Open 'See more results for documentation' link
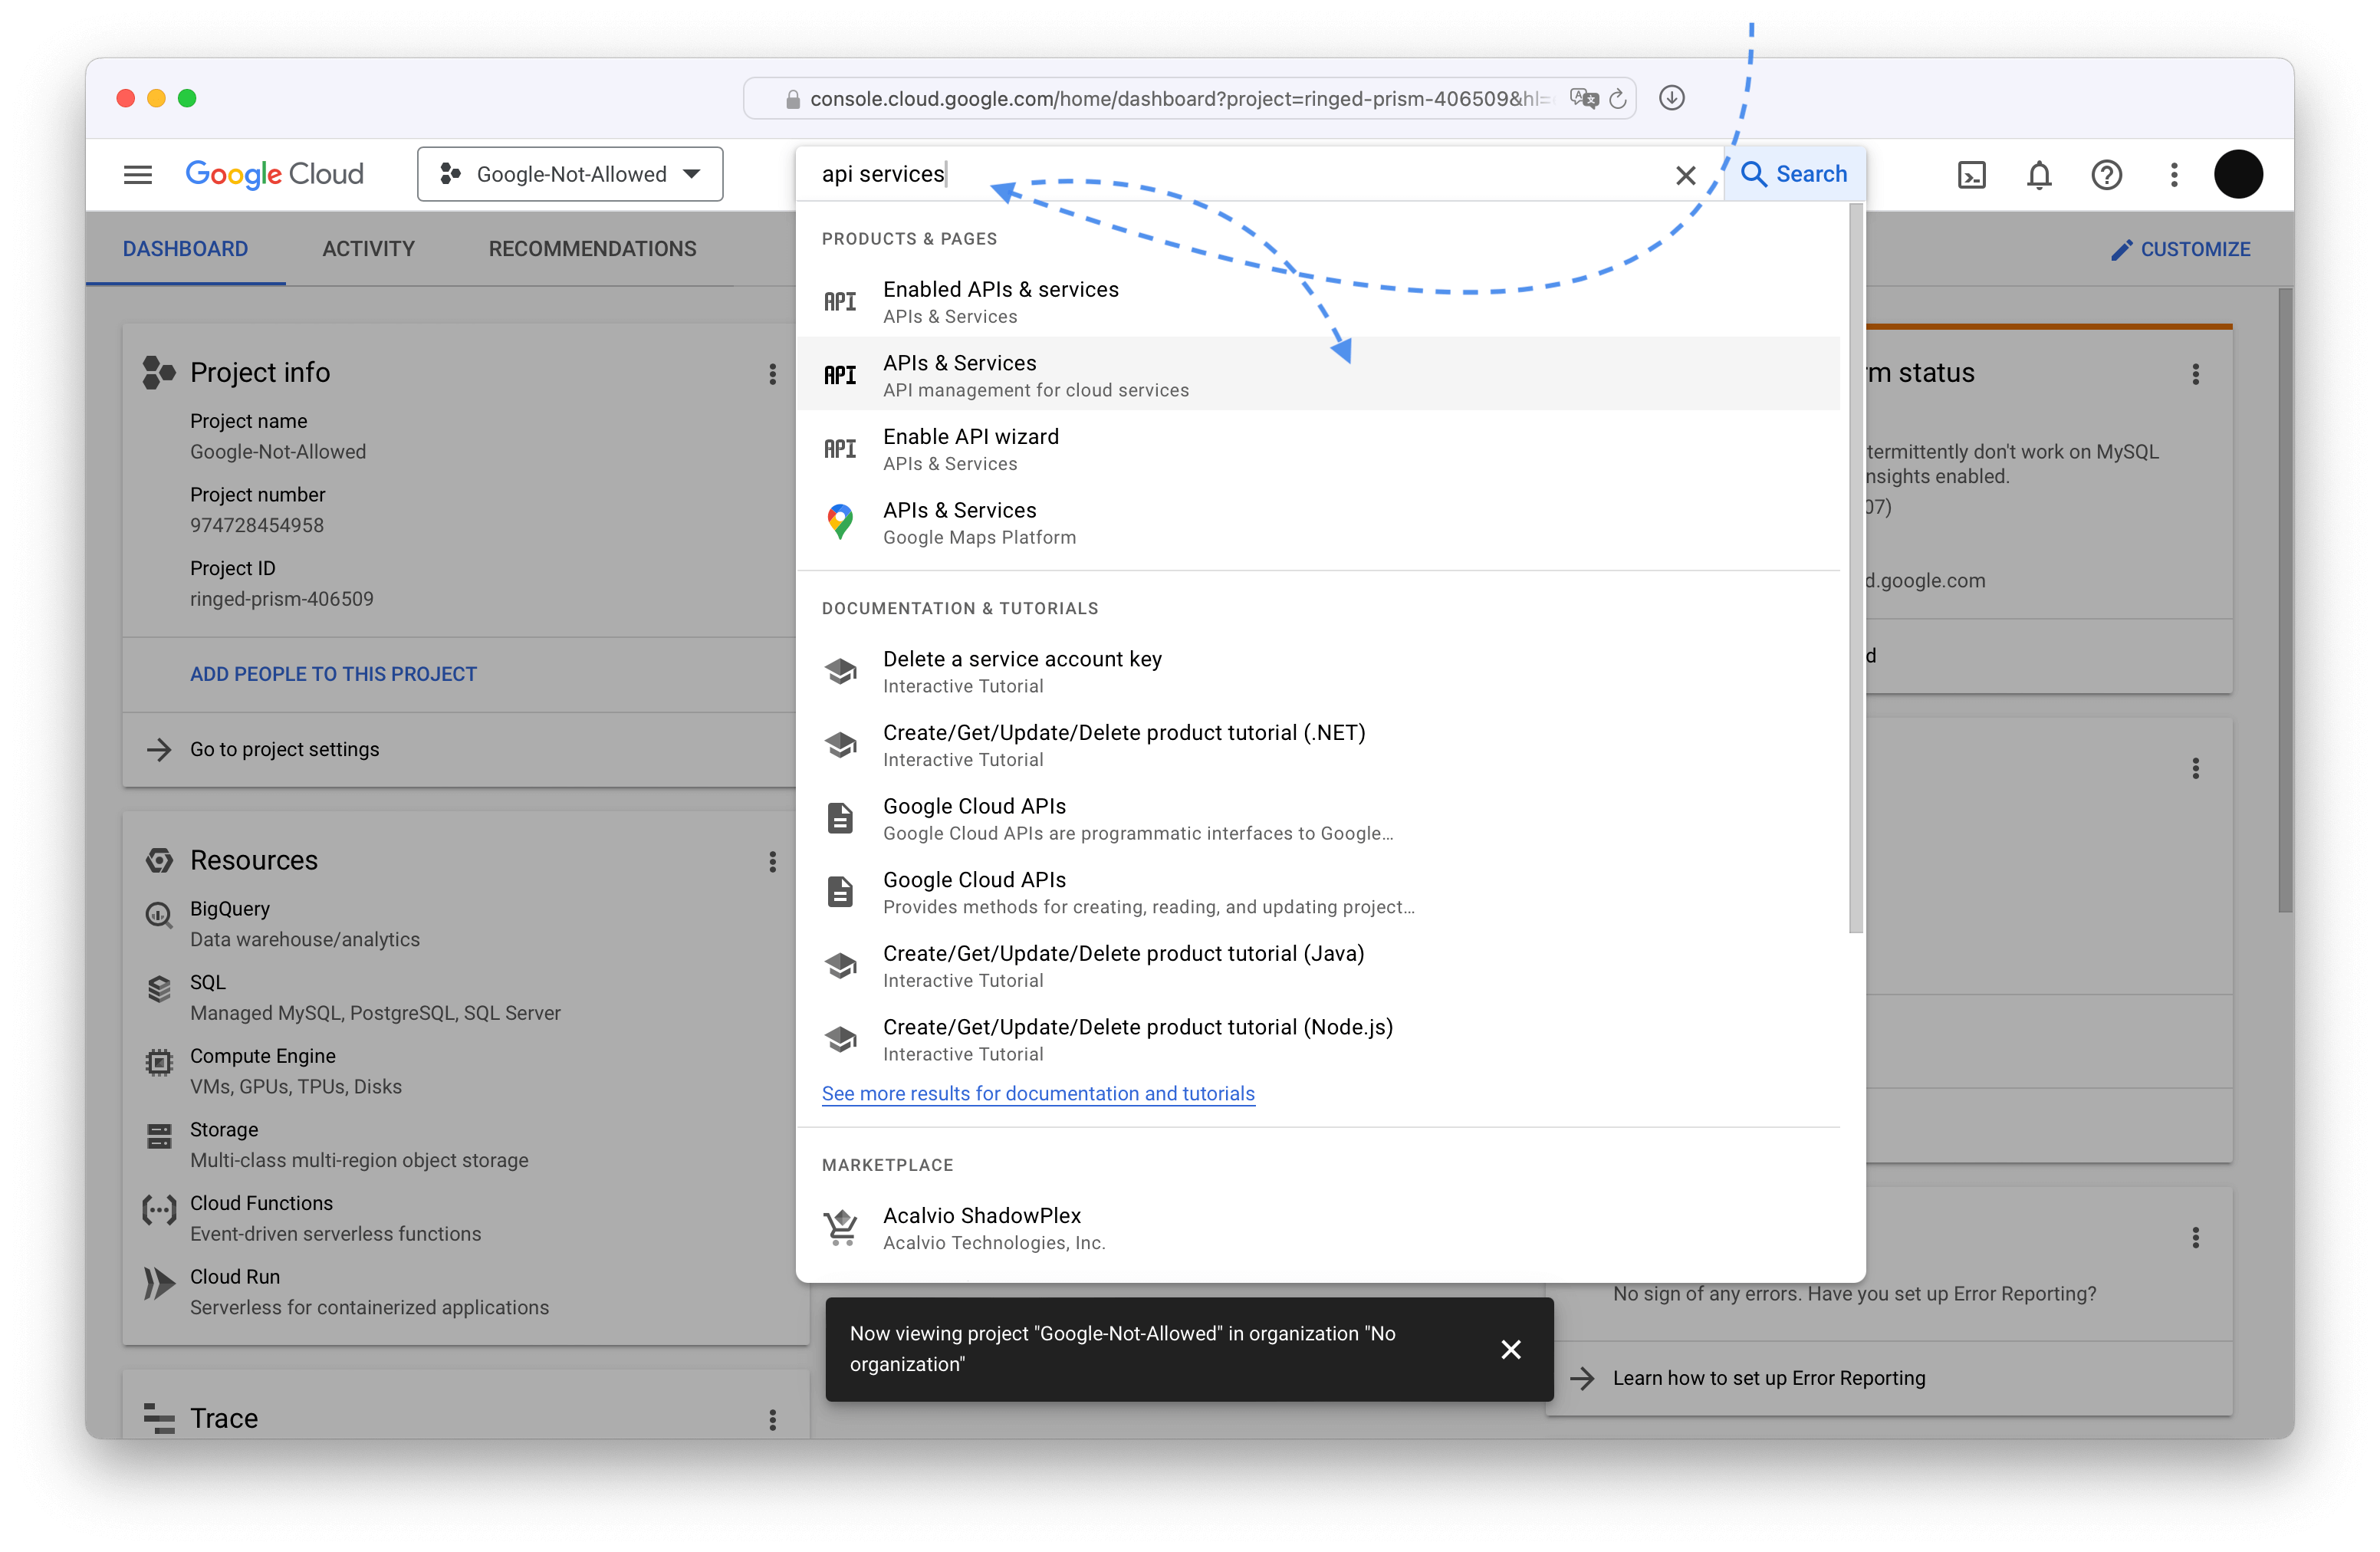The height and width of the screenshot is (1552, 2380). [x=1037, y=1093]
